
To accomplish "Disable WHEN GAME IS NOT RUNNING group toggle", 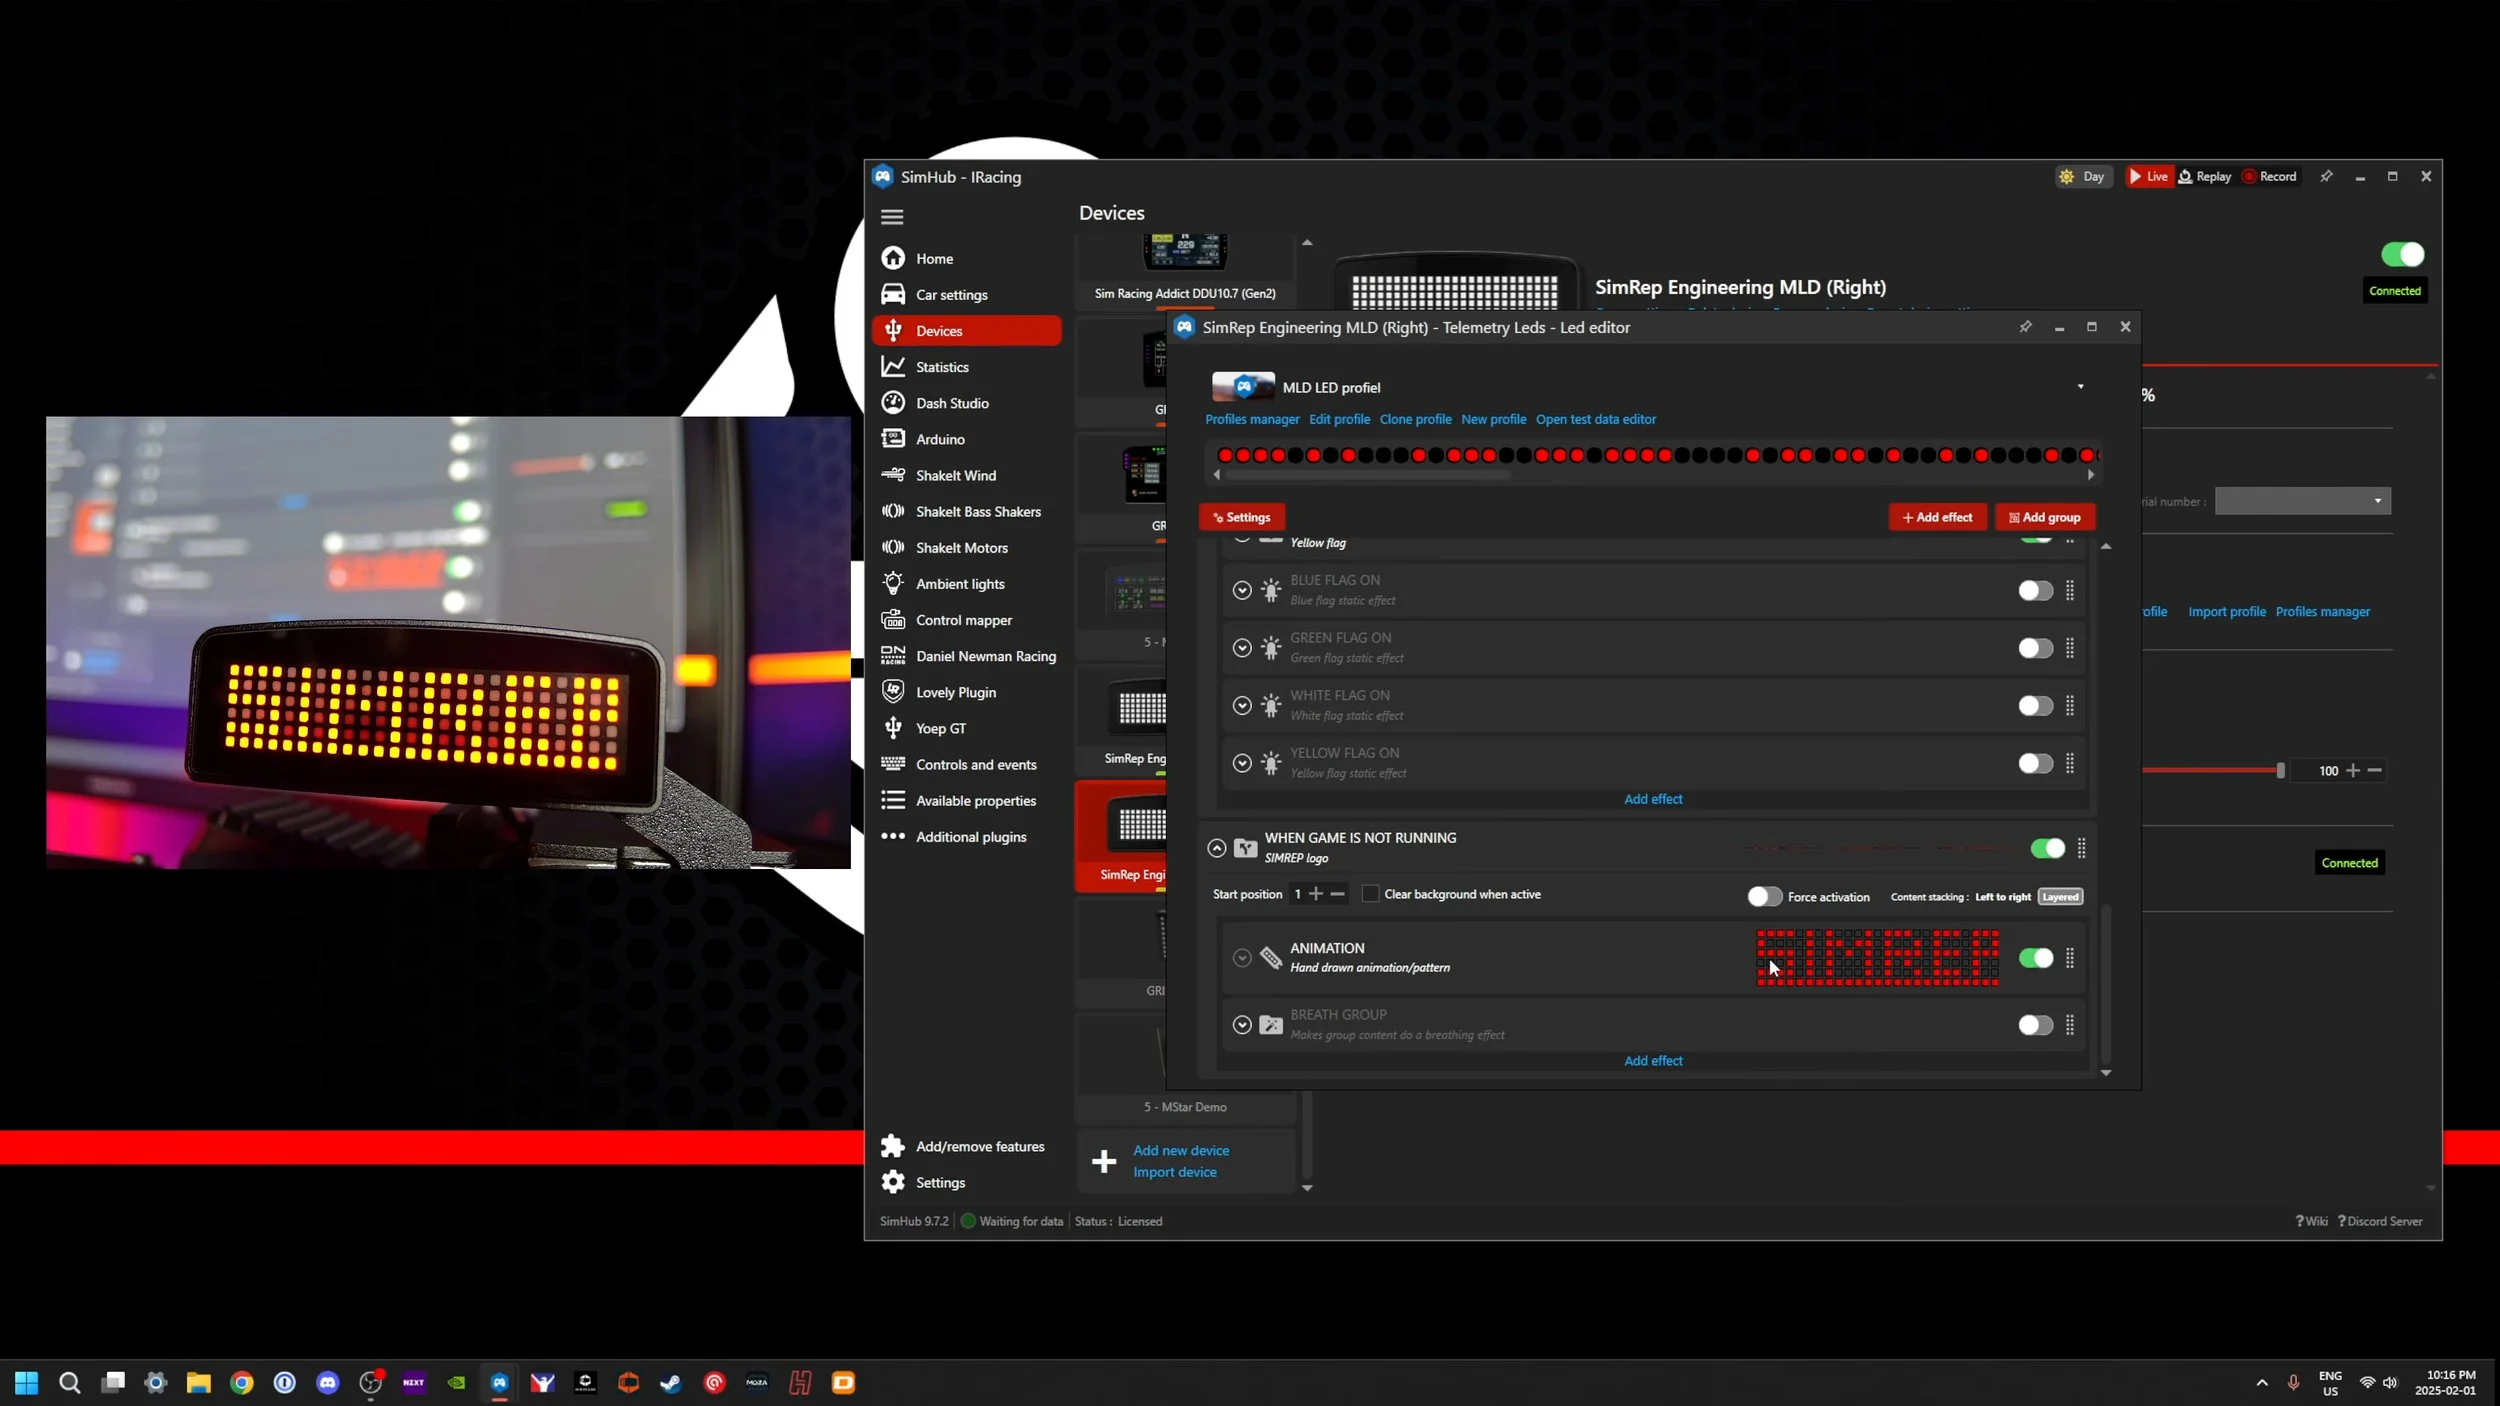I will 2047,848.
